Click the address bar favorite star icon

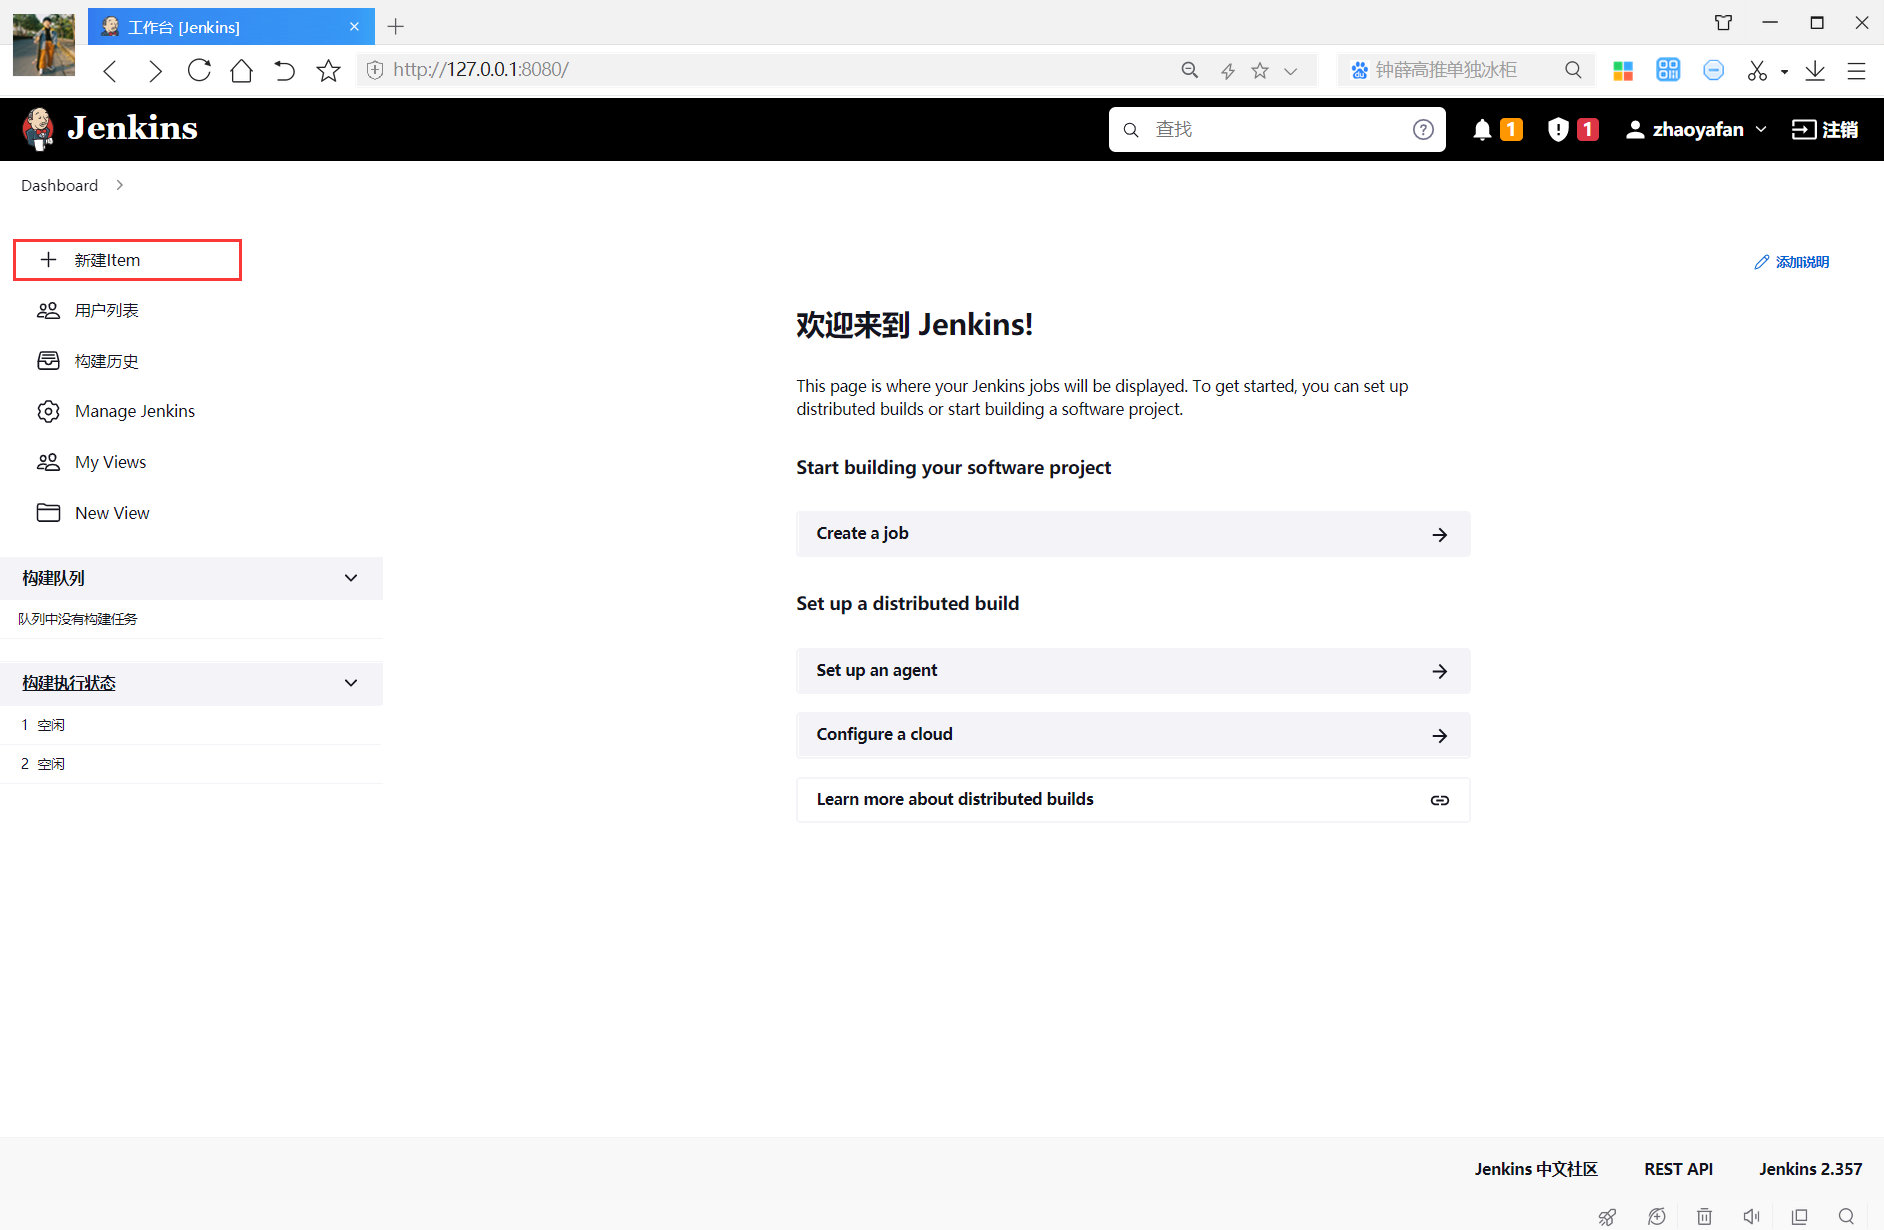click(x=1260, y=70)
